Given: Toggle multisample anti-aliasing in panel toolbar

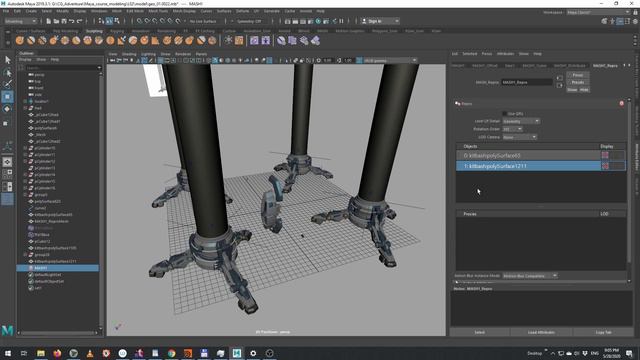Looking at the screenshot, I should tap(269, 60).
